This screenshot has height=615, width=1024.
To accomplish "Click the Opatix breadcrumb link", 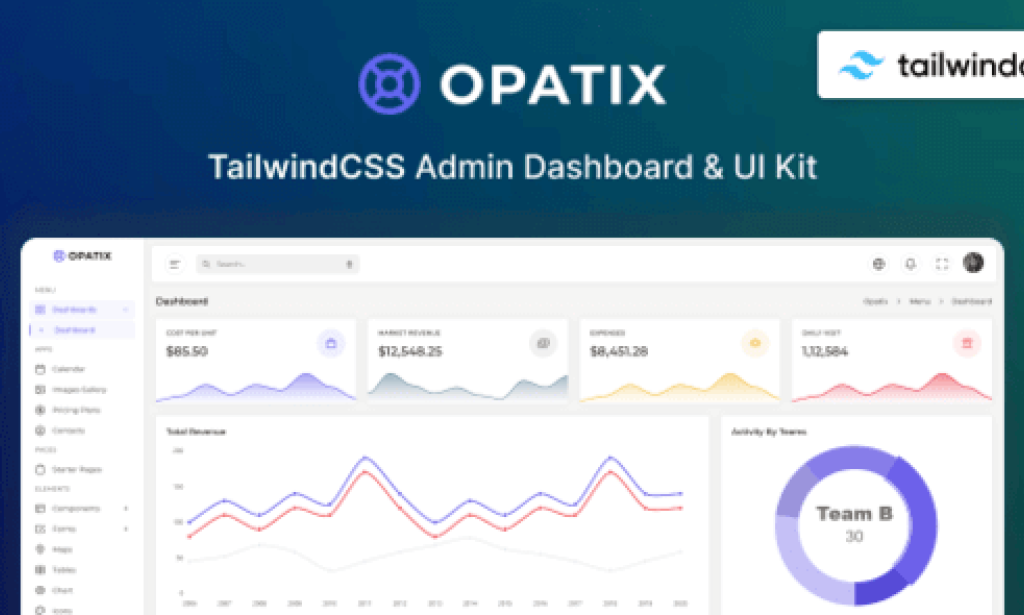I will pyautogui.click(x=876, y=302).
